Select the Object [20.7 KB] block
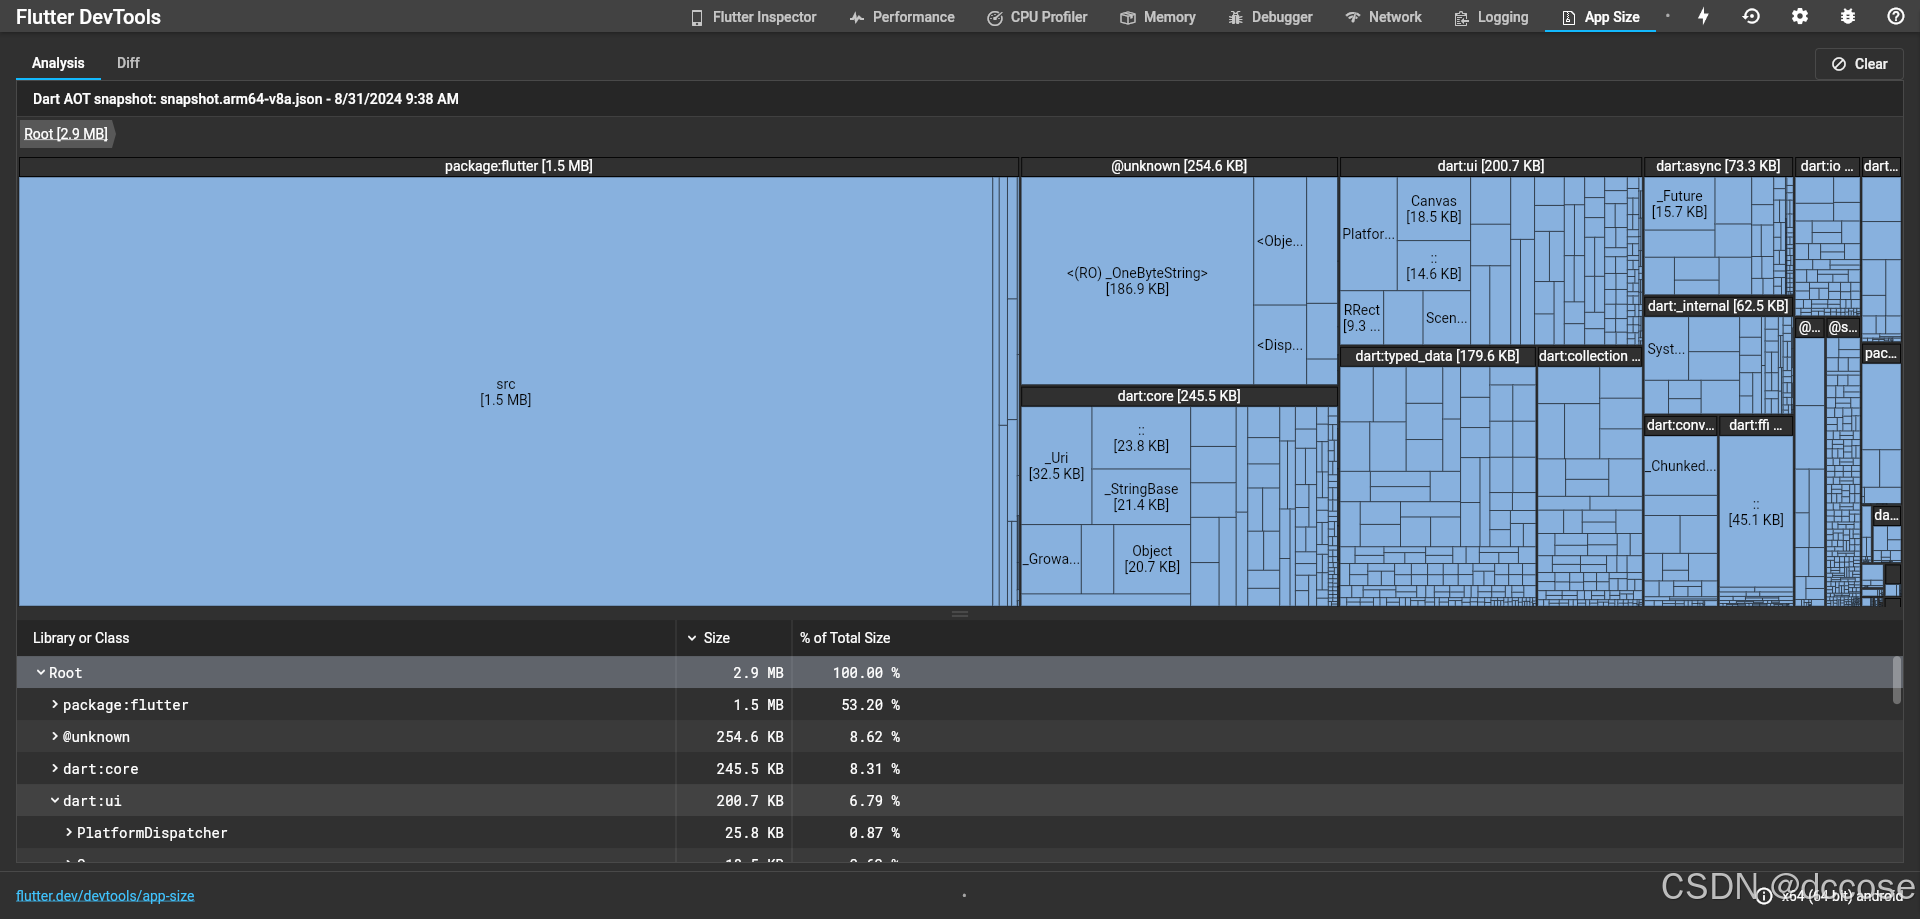The width and height of the screenshot is (1920, 919). pos(1152,559)
